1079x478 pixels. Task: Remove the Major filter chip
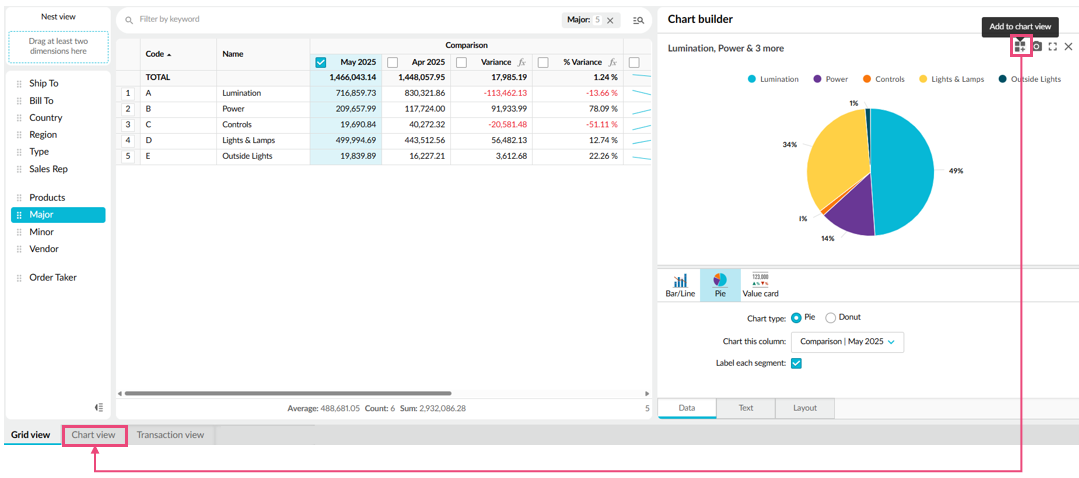[610, 20]
